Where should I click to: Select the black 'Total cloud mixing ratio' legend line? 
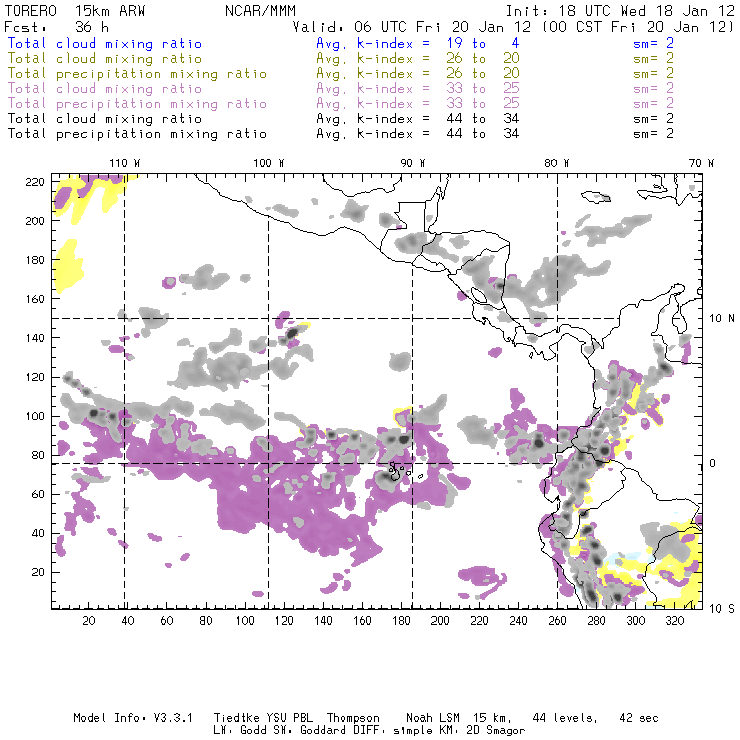105,119
